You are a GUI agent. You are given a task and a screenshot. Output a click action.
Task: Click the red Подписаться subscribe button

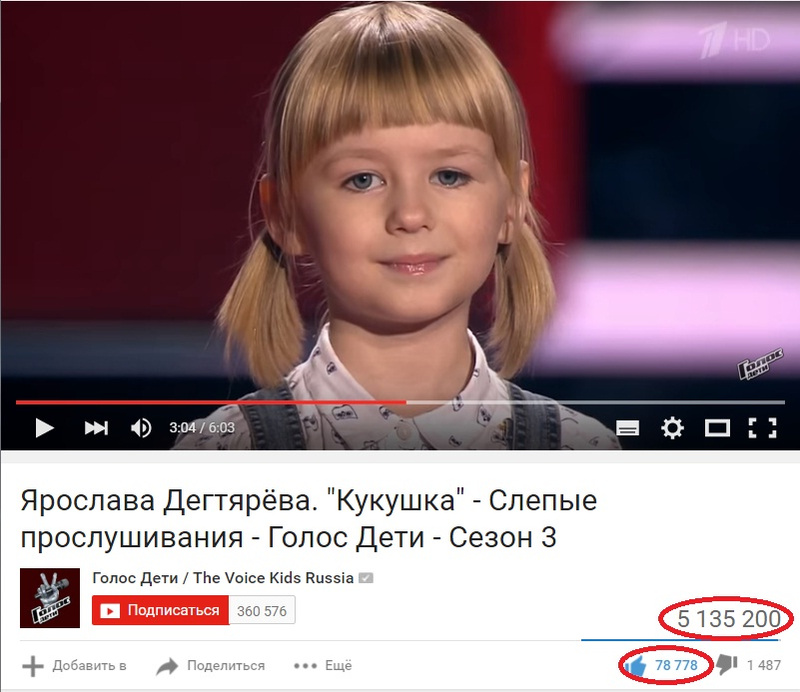[x=160, y=610]
